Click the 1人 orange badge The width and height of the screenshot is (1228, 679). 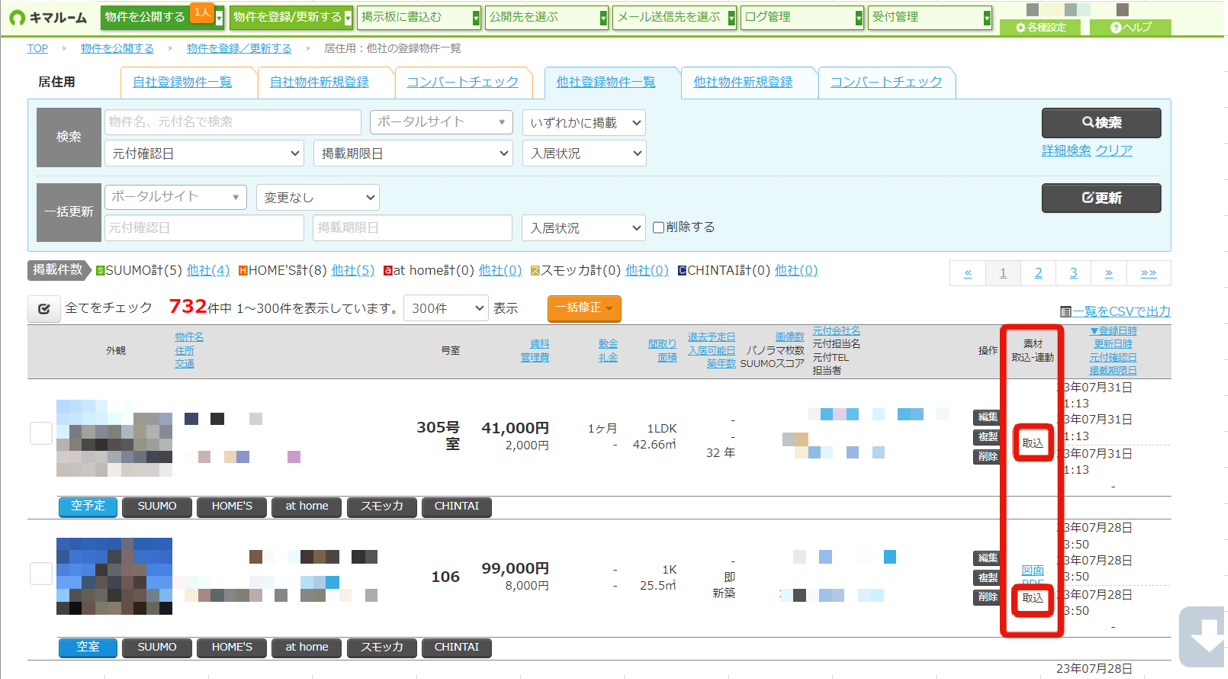tap(201, 12)
